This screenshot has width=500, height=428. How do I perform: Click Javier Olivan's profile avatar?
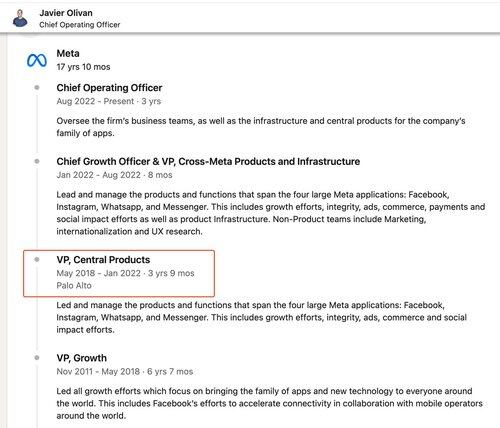tap(20, 18)
